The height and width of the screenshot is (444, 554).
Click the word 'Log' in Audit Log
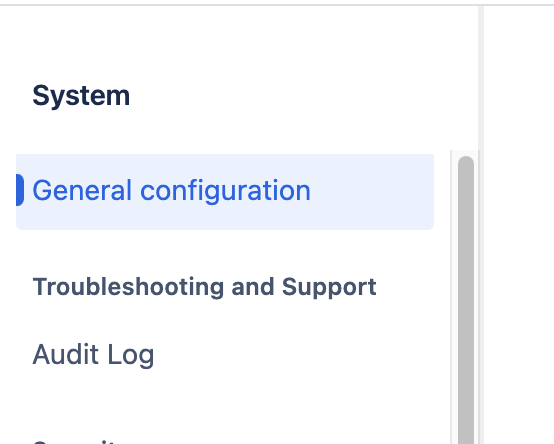tap(131, 356)
